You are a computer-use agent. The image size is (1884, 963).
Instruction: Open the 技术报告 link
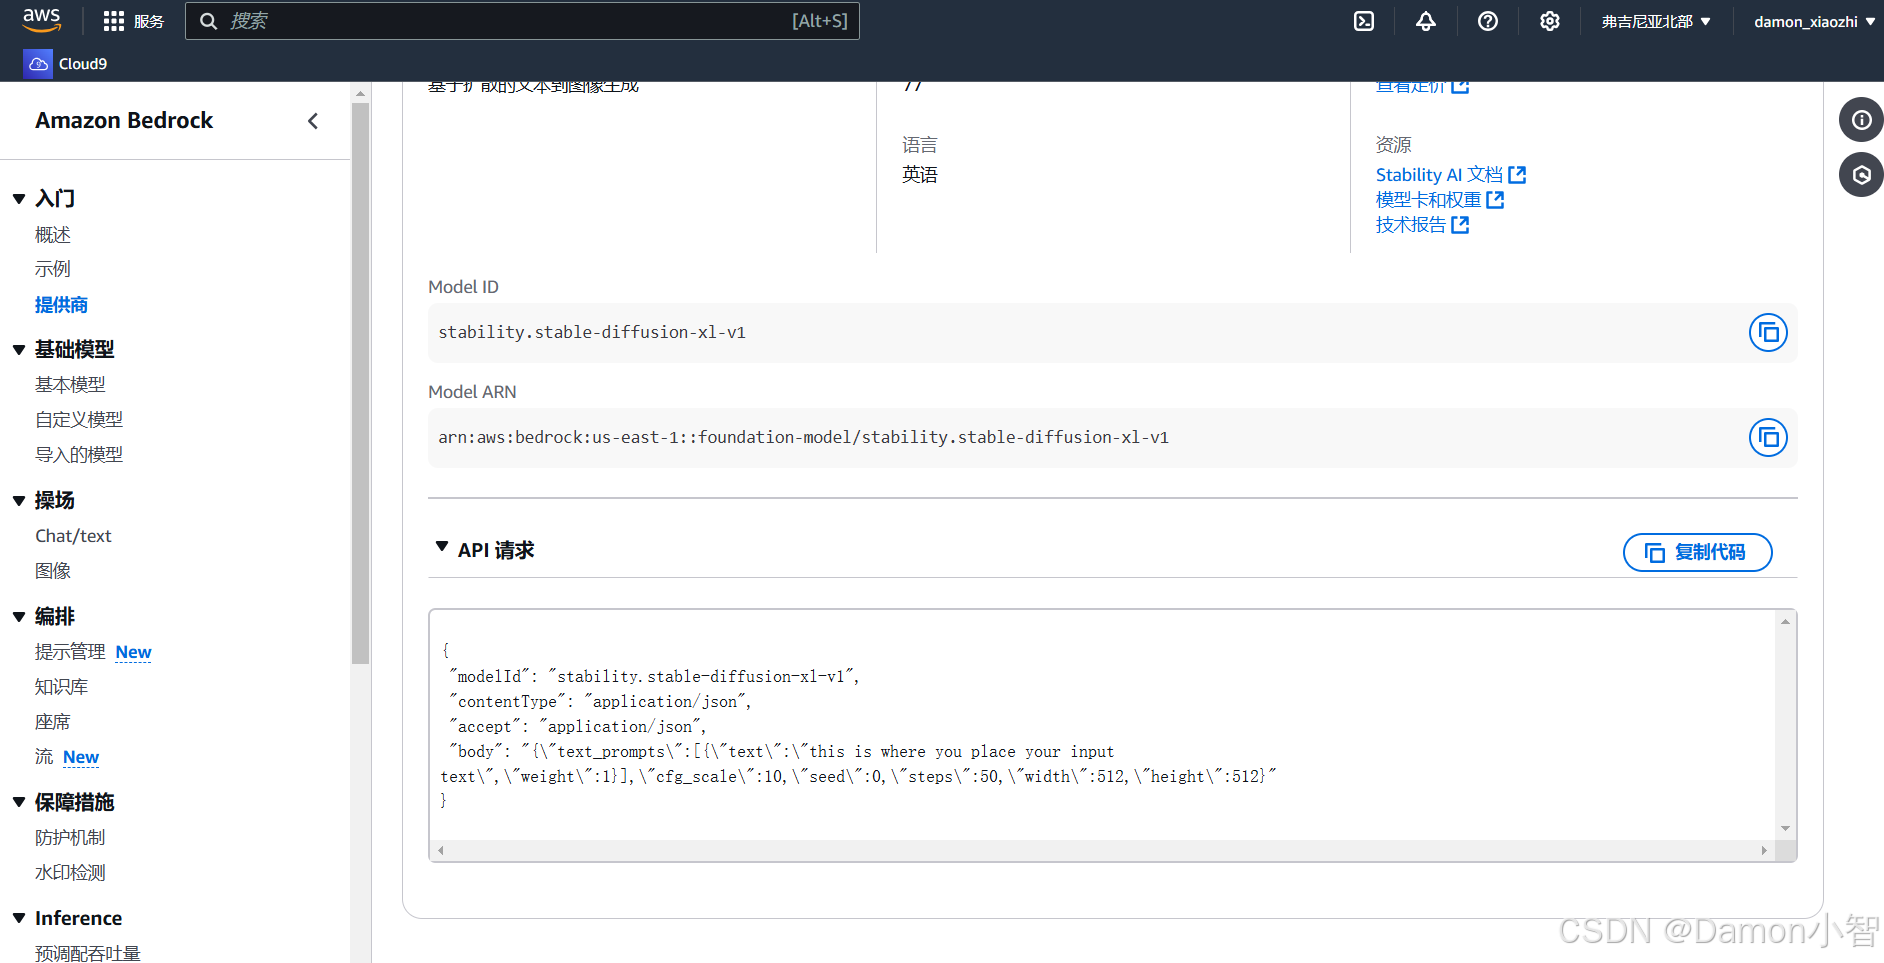1411,225
